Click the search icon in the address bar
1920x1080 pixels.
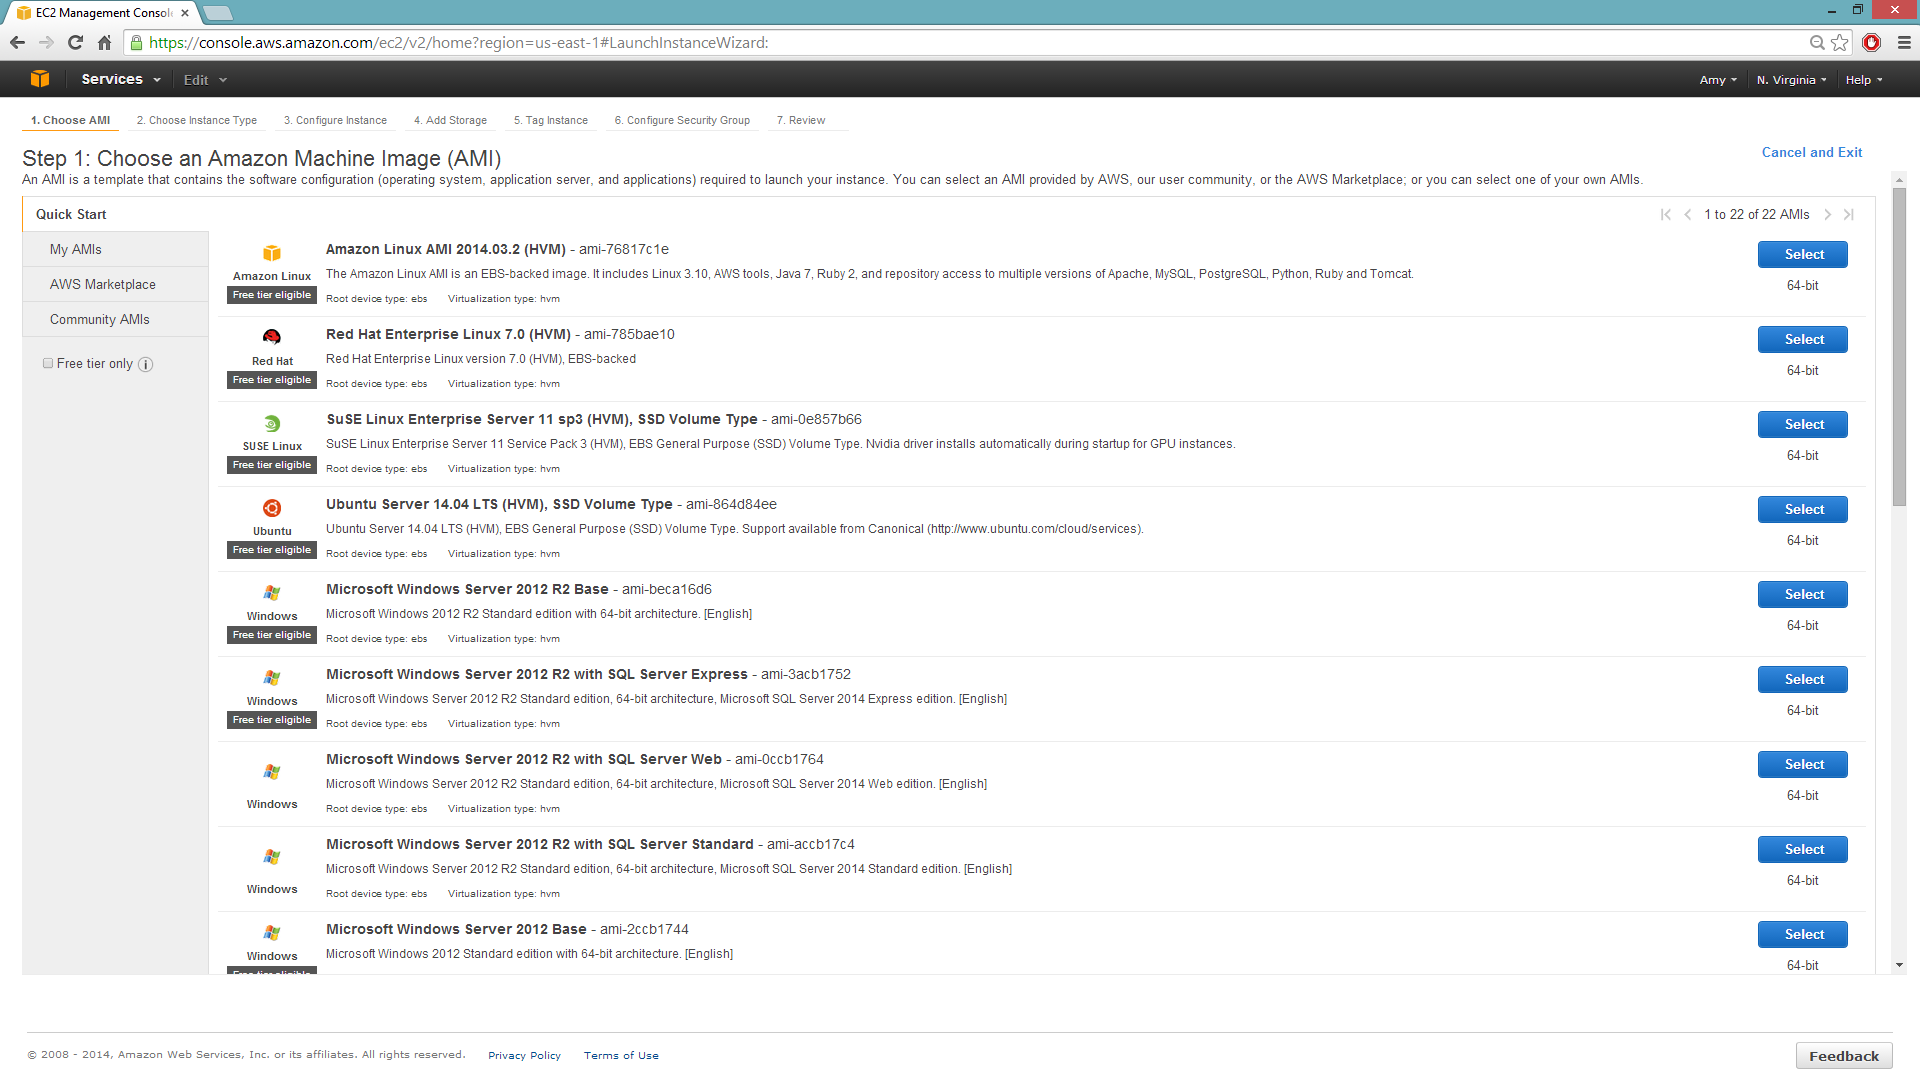point(1817,42)
